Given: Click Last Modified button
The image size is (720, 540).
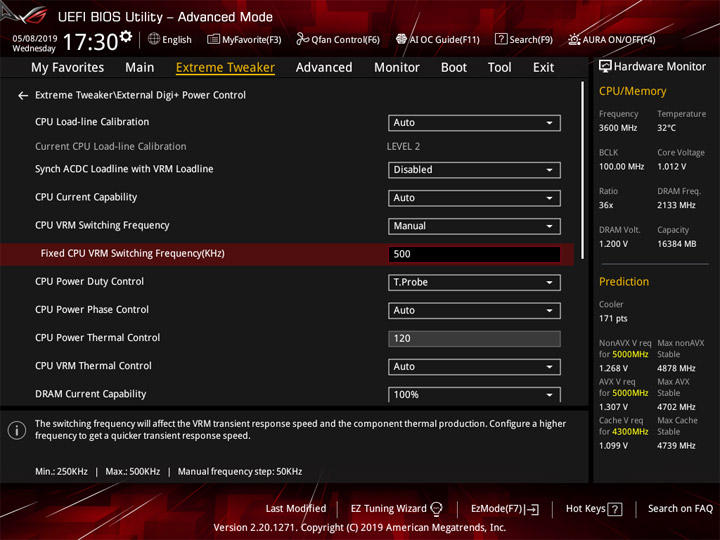Looking at the screenshot, I should click(x=296, y=509).
